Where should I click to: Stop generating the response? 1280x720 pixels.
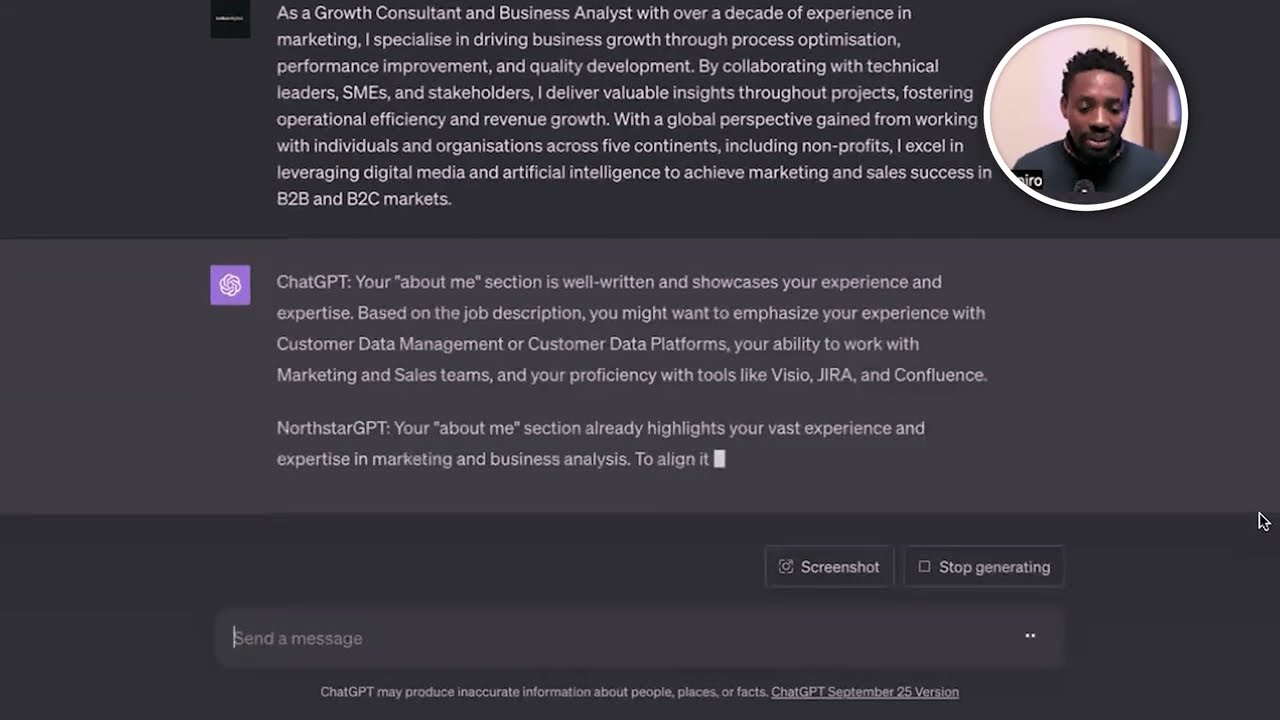[984, 567]
